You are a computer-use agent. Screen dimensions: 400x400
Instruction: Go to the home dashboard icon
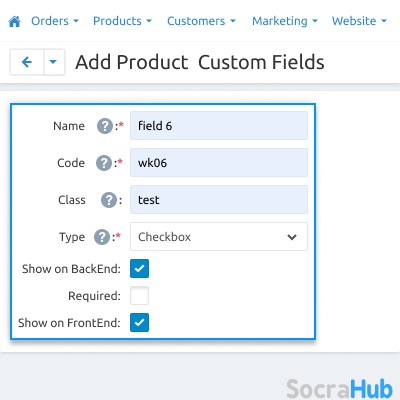(14, 22)
